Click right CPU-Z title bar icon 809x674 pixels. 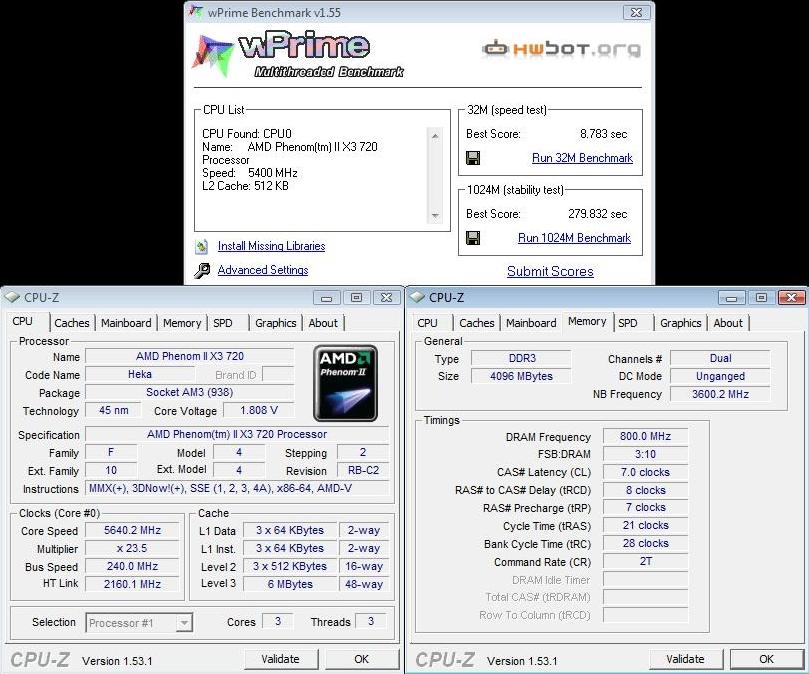point(417,297)
